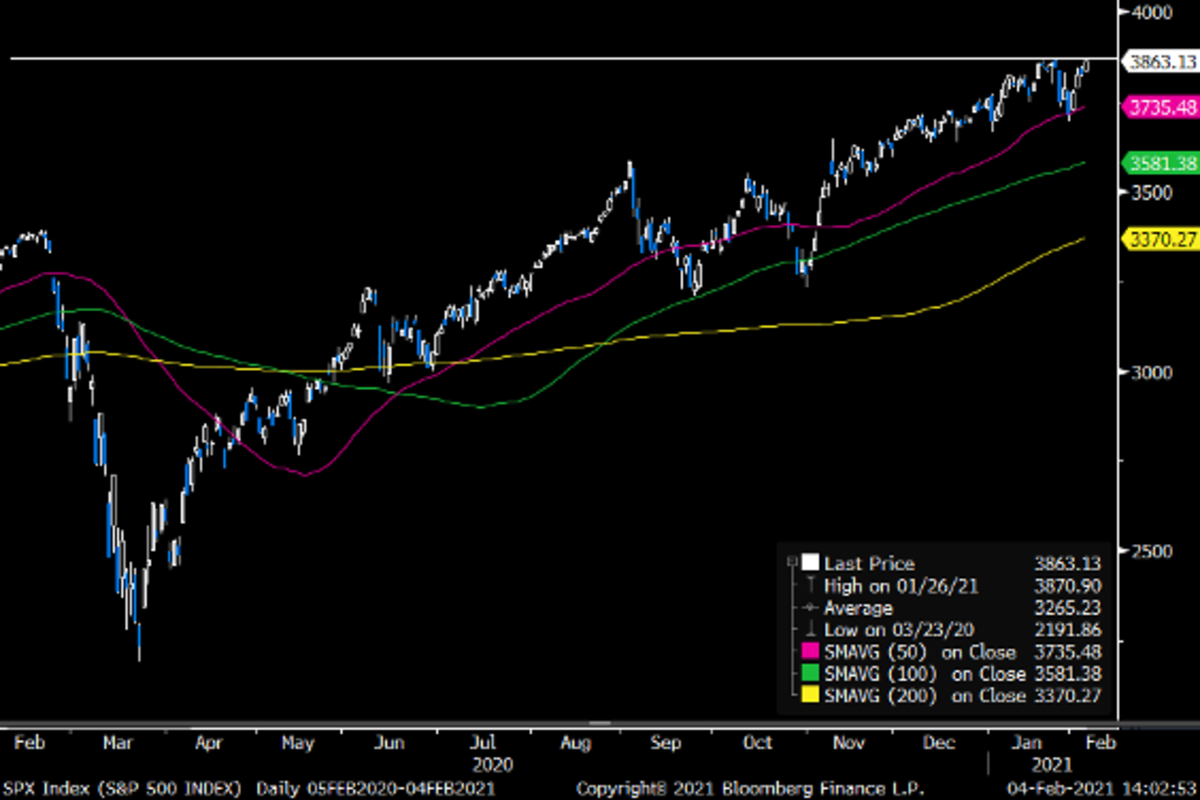Select 'SMAVG (50) on Close' legend text
Screen dimensions: 1200x800
tap(920, 652)
